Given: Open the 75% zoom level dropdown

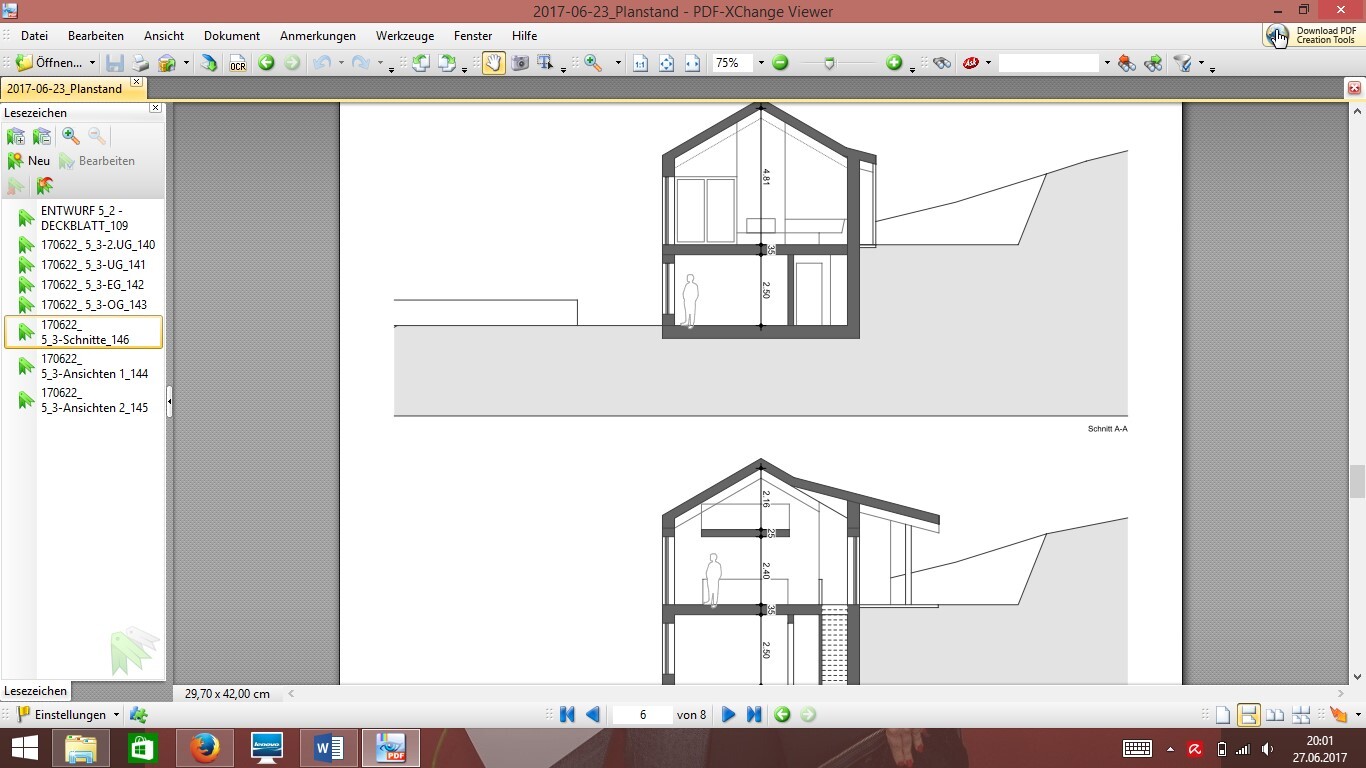Looking at the screenshot, I should 760,63.
